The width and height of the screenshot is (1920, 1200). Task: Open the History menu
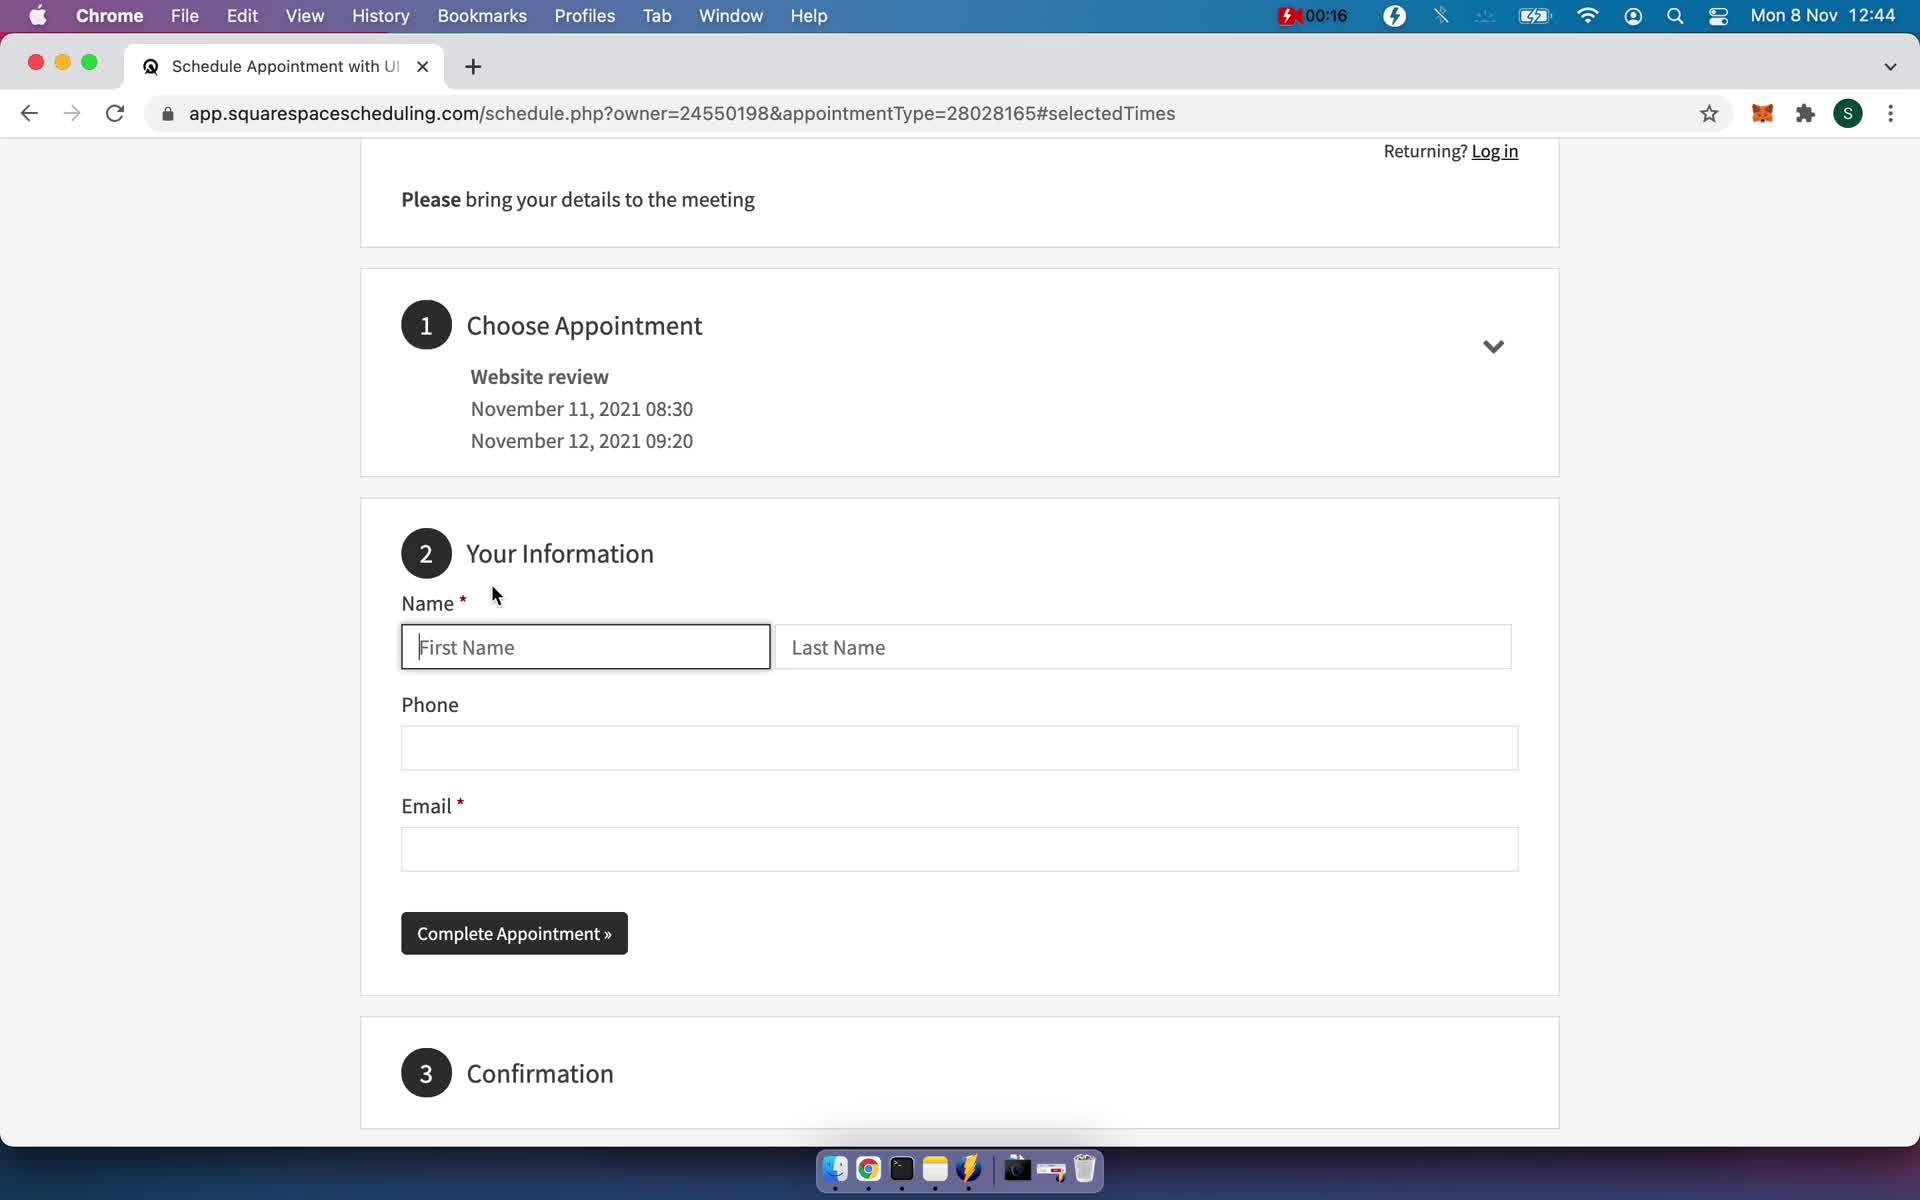pyautogui.click(x=380, y=16)
